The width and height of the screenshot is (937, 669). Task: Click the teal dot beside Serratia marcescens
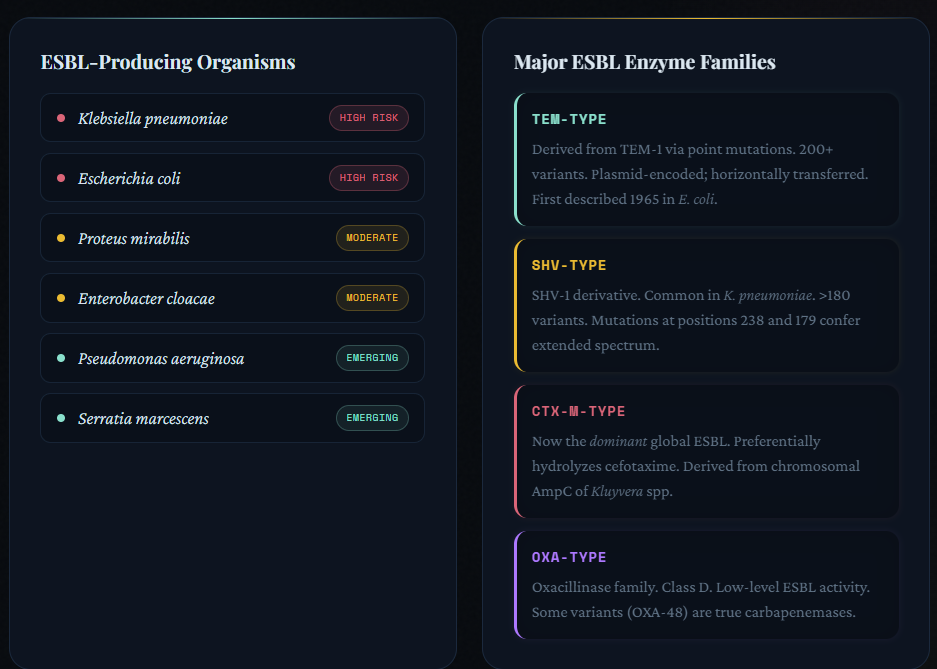[x=61, y=418]
